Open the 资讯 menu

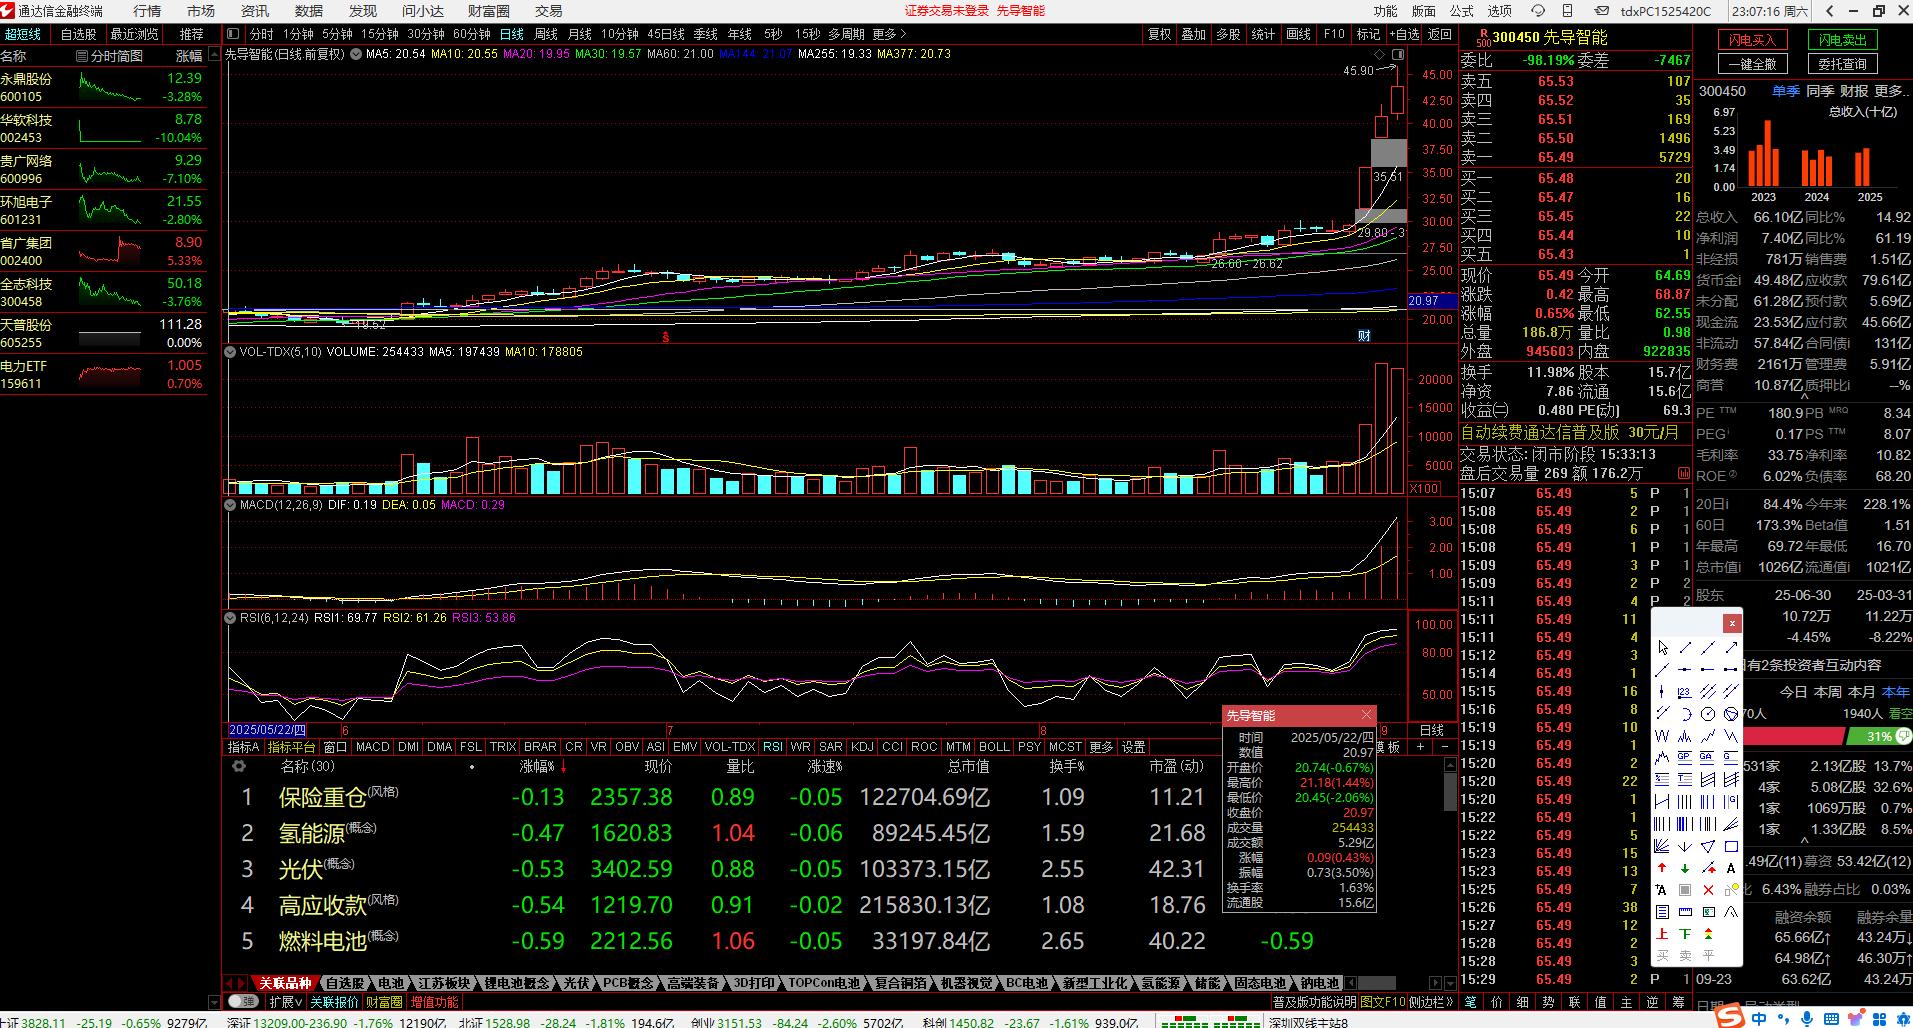click(x=255, y=11)
